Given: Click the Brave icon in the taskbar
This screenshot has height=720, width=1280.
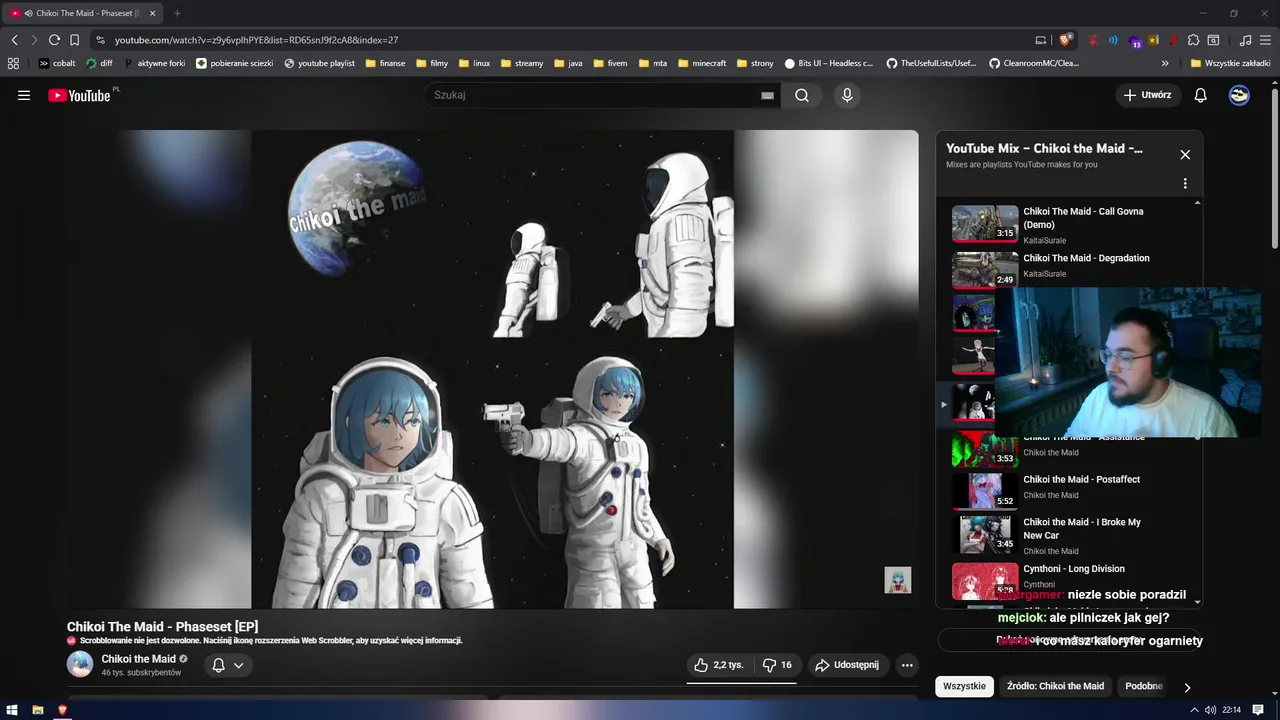Looking at the screenshot, I should click(62, 710).
